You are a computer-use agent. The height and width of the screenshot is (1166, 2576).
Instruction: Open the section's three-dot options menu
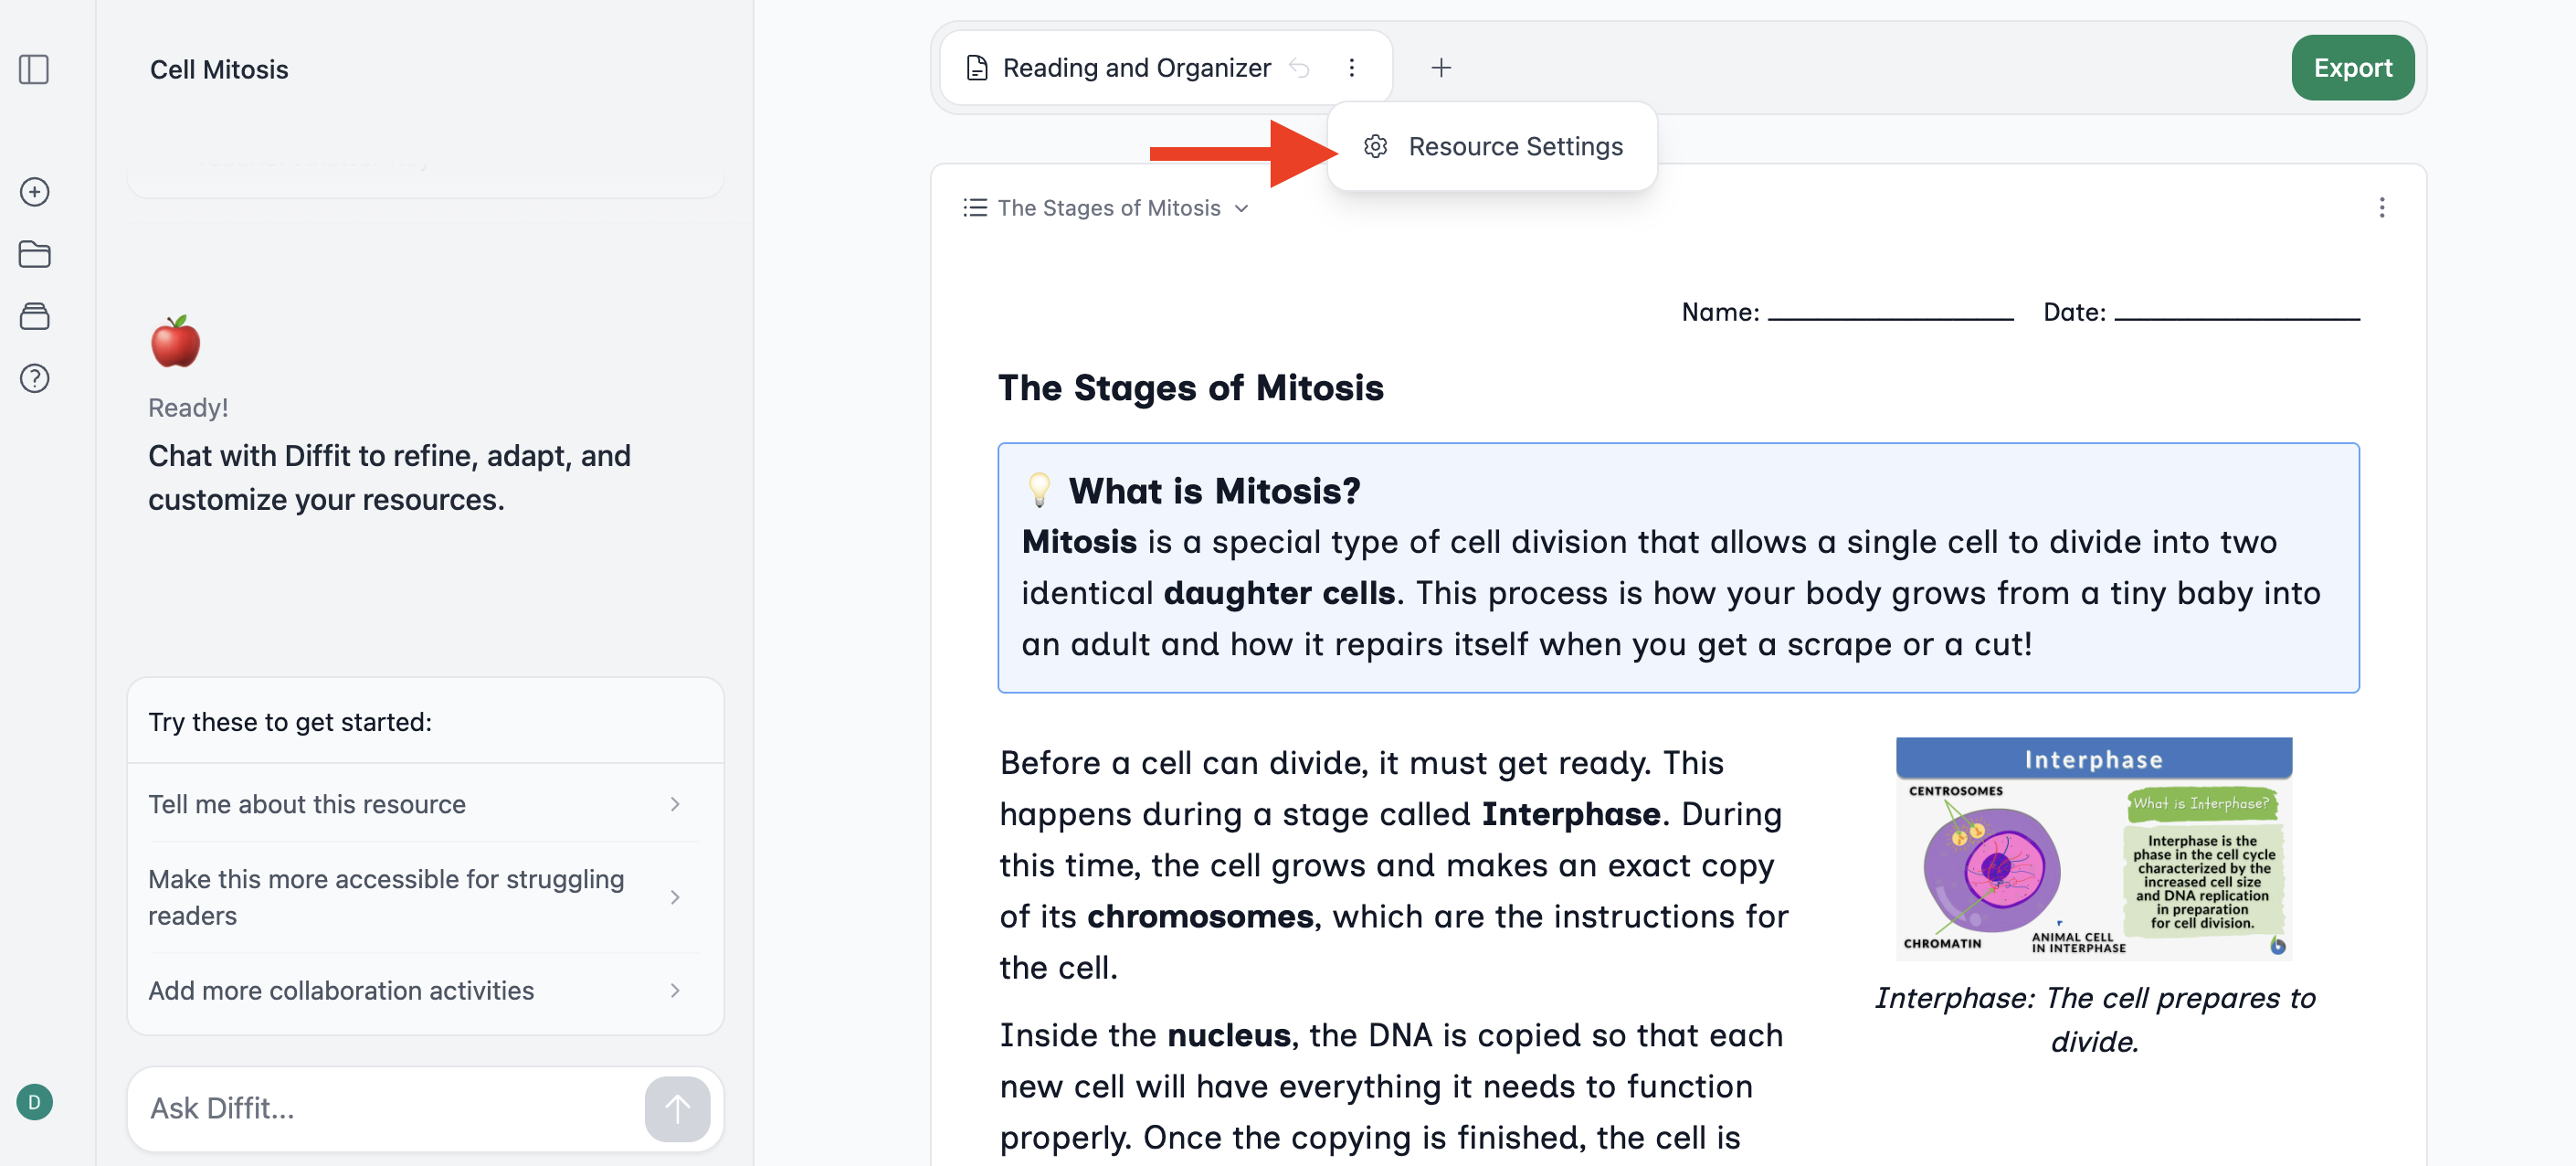pyautogui.click(x=2381, y=207)
